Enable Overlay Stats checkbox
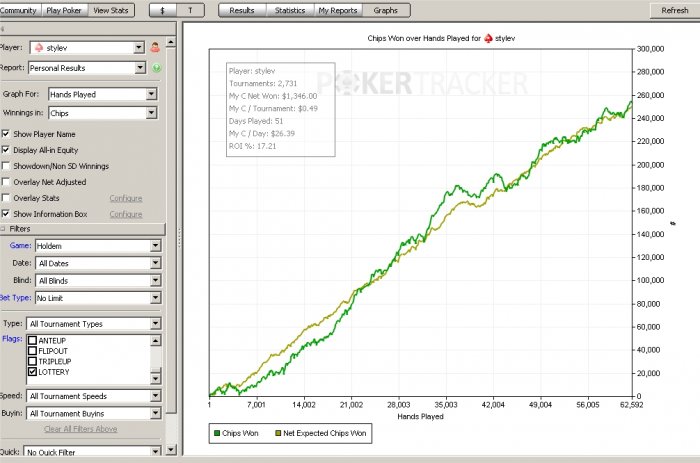This screenshot has width=700, height=463. (5, 198)
